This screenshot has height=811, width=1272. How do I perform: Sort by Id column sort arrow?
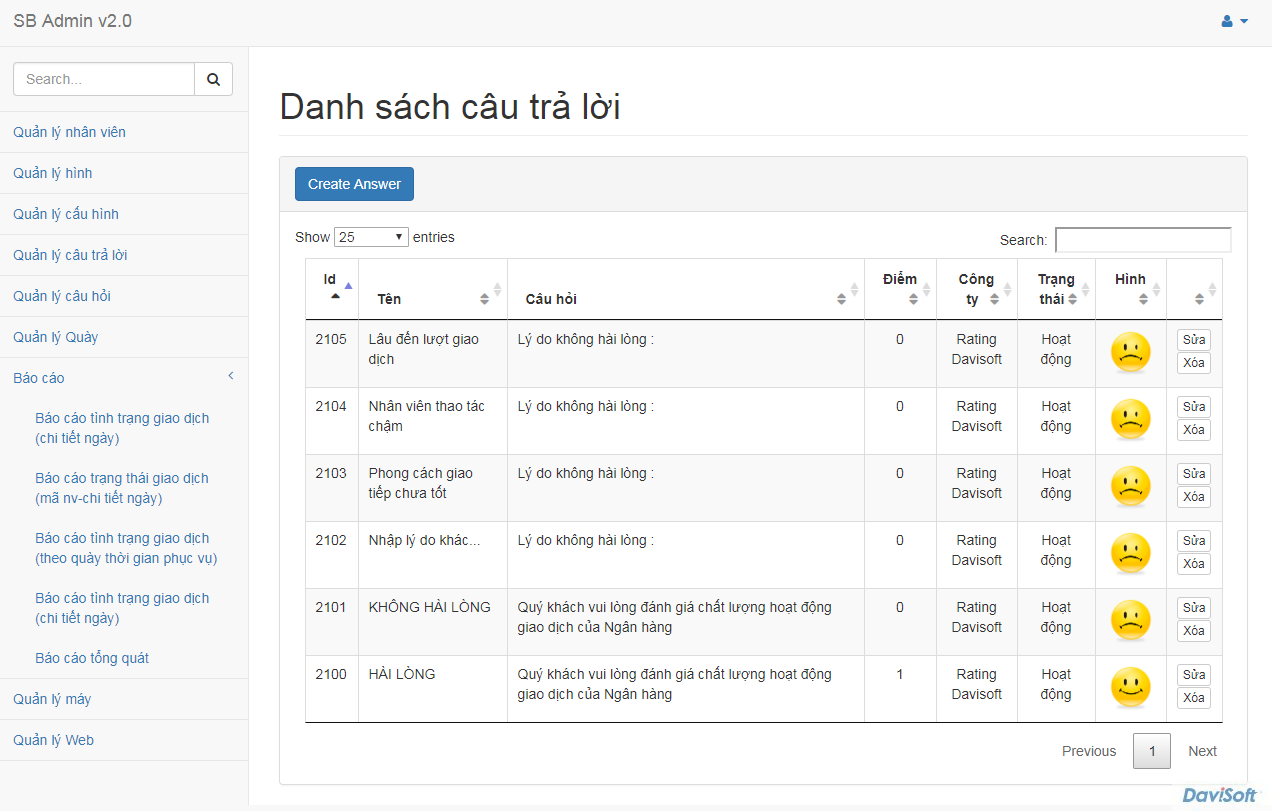pyautogui.click(x=335, y=294)
